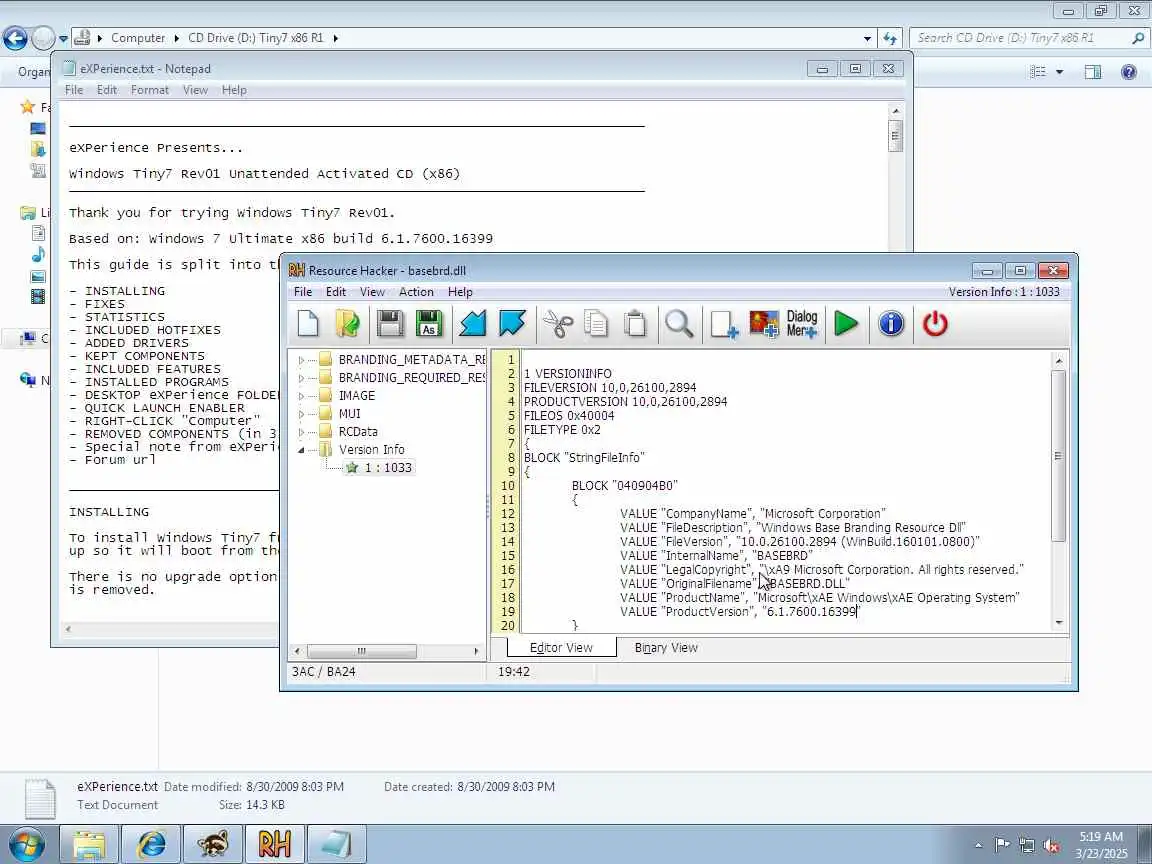Open address bar history dropdown in Explorer
Image resolution: width=1152 pixels, height=864 pixels.
(x=867, y=38)
